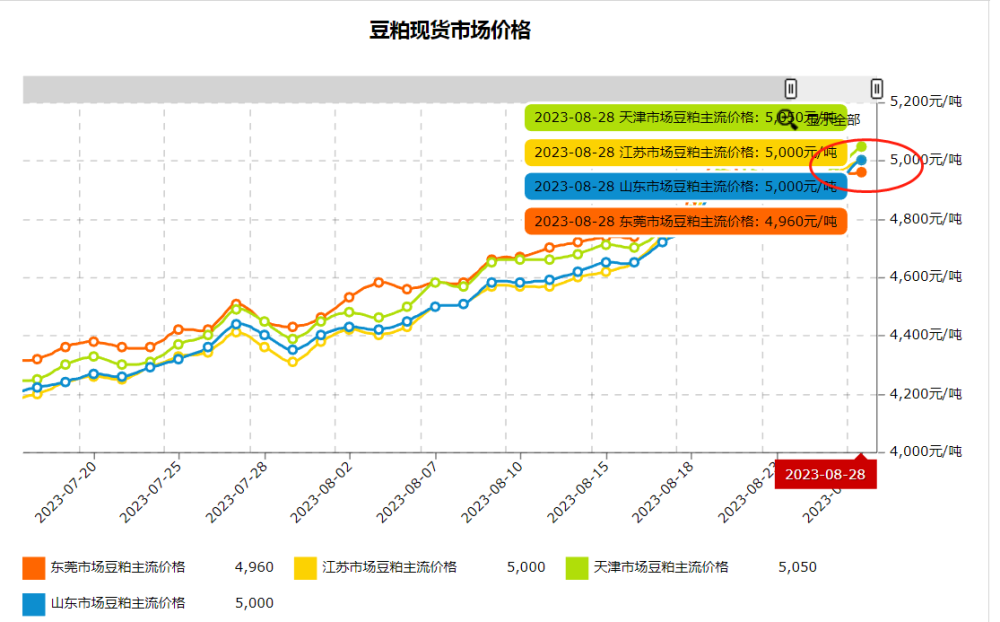Toggle the orange 东莞市场豆粕主流价格 legend swatch
1000x622 pixels.
pos(33,568)
